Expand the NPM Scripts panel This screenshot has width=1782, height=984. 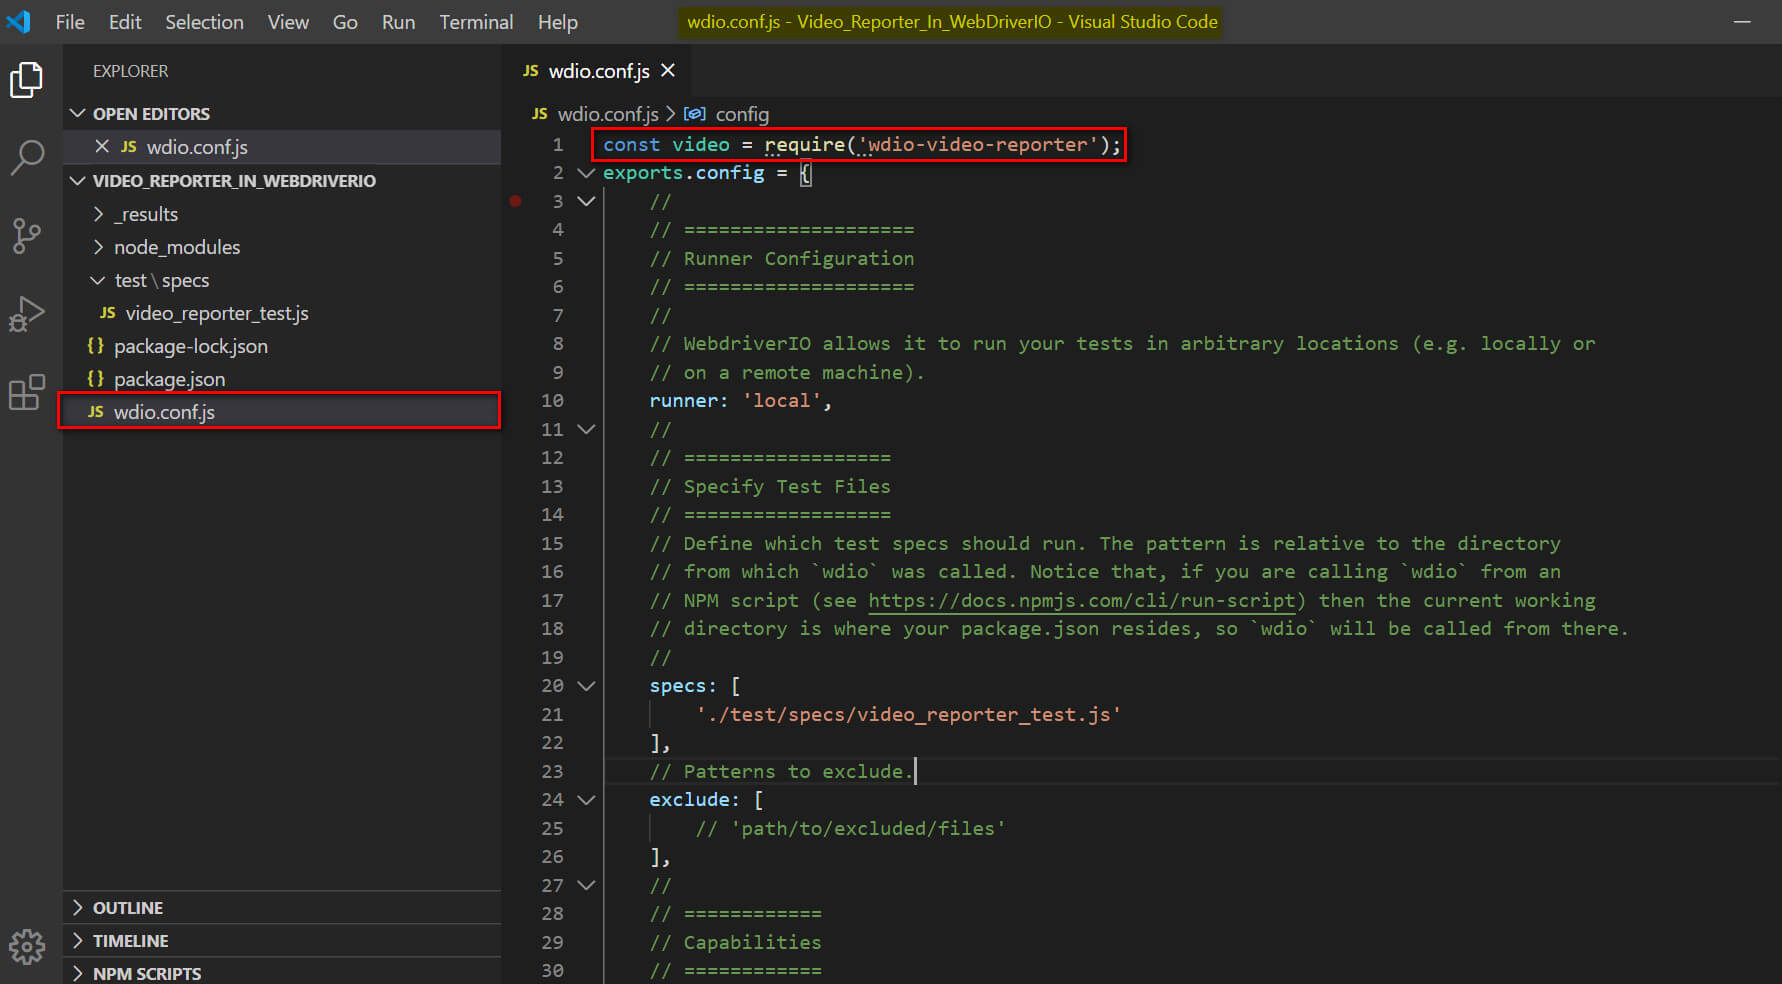tap(78, 973)
